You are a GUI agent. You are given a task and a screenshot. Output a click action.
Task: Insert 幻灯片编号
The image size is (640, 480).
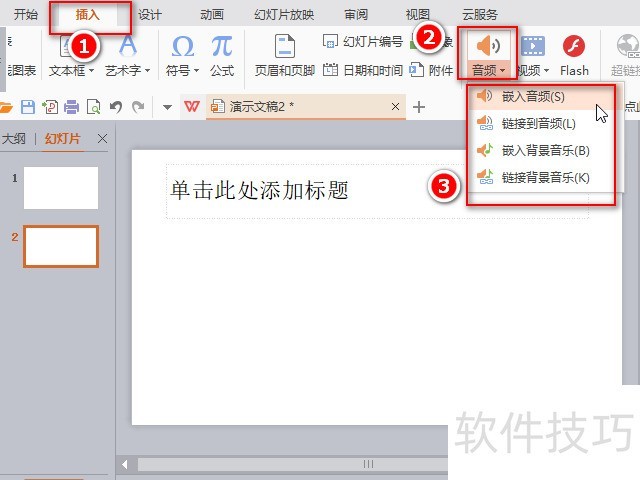pos(362,42)
